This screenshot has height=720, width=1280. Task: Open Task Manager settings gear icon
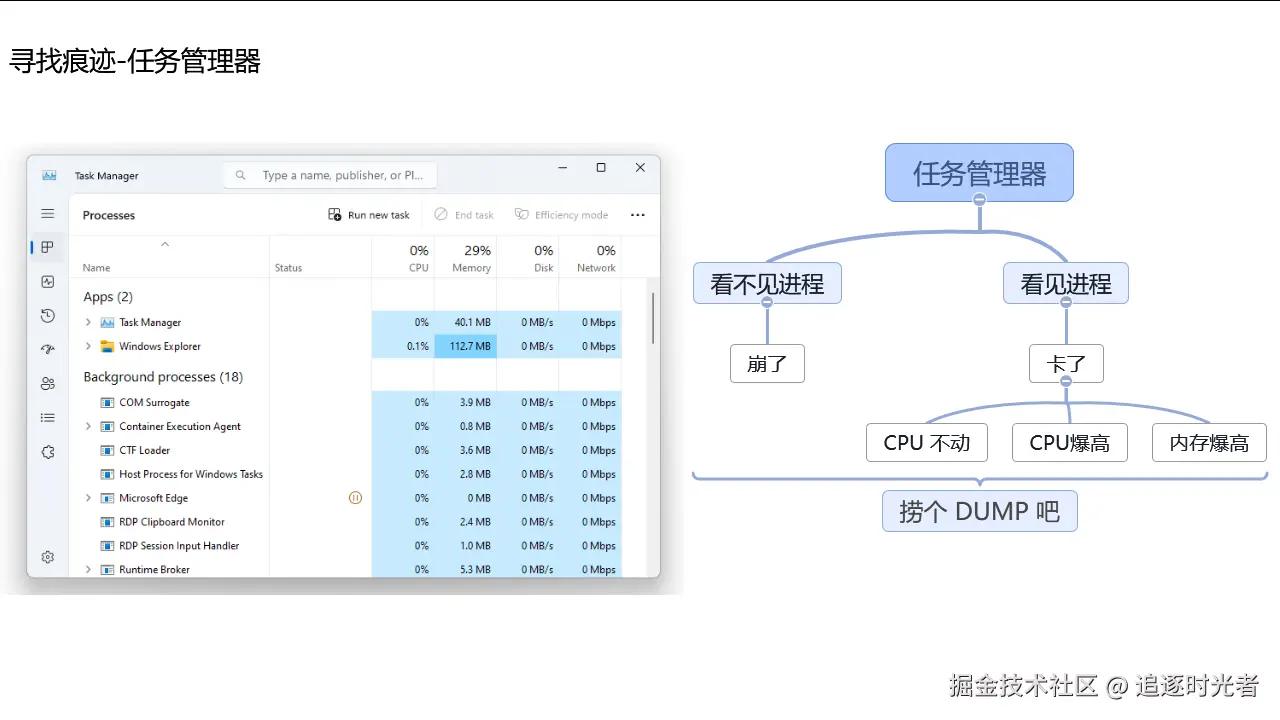point(47,557)
